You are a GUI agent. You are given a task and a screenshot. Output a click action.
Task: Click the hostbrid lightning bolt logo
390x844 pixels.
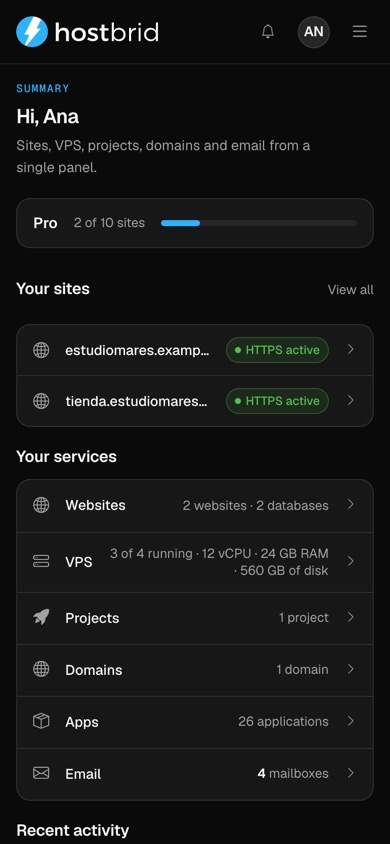click(32, 31)
